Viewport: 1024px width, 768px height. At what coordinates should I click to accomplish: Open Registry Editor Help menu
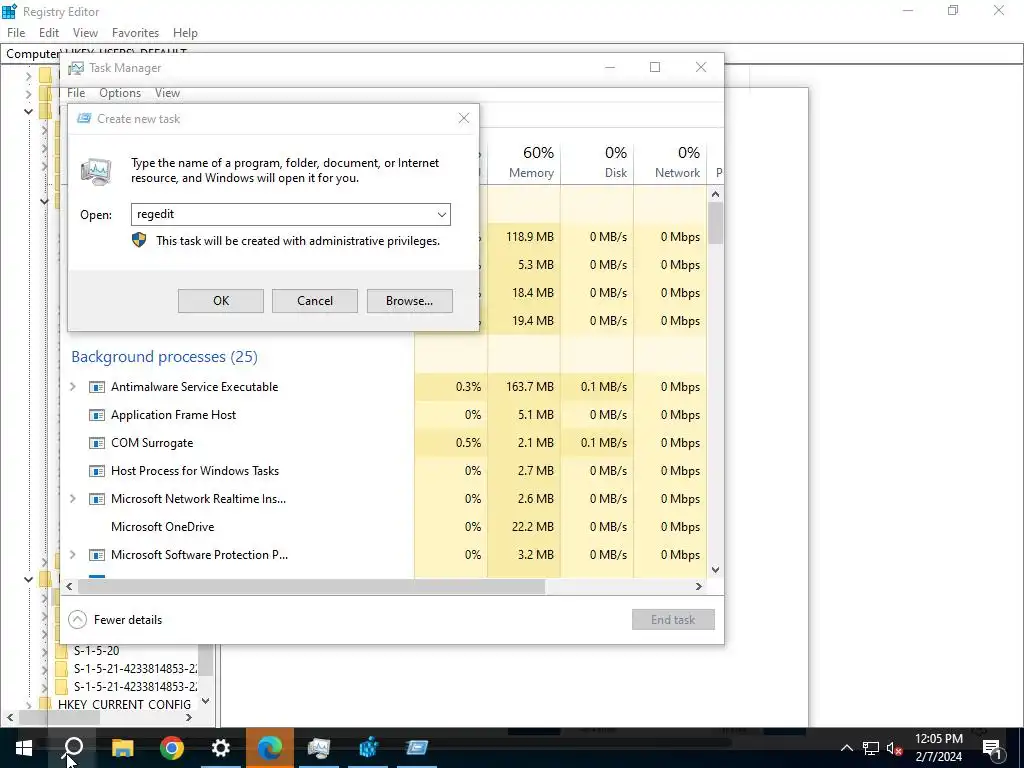pos(185,33)
